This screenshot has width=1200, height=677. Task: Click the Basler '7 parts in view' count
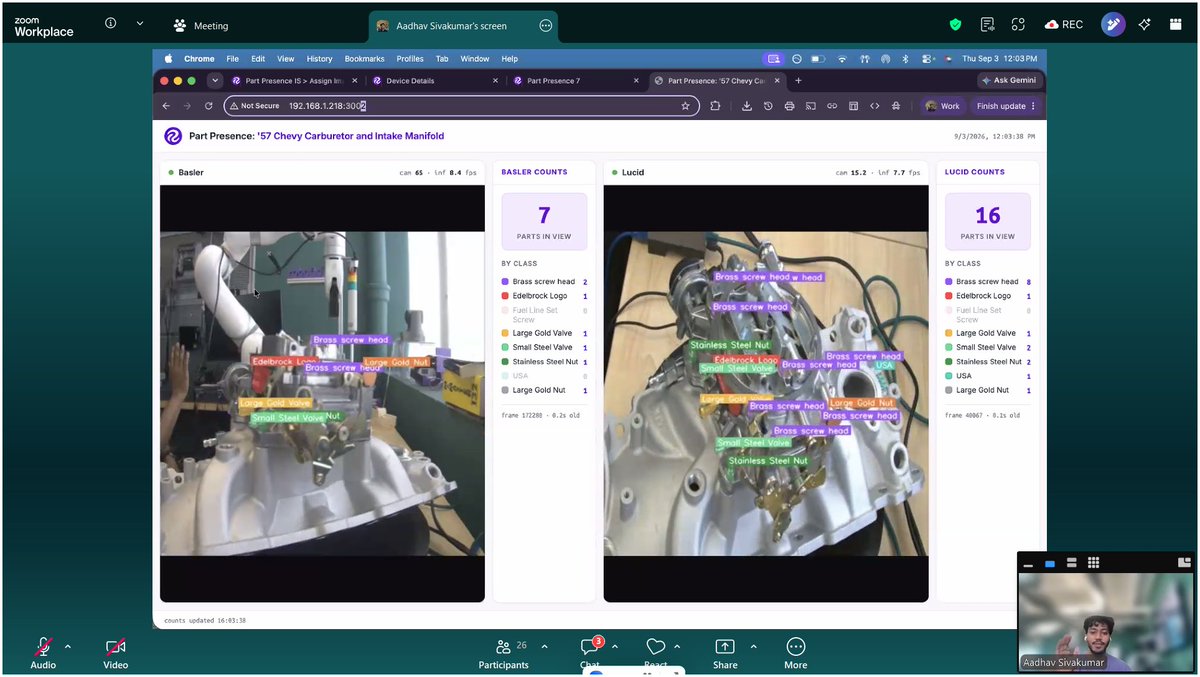pyautogui.click(x=544, y=222)
